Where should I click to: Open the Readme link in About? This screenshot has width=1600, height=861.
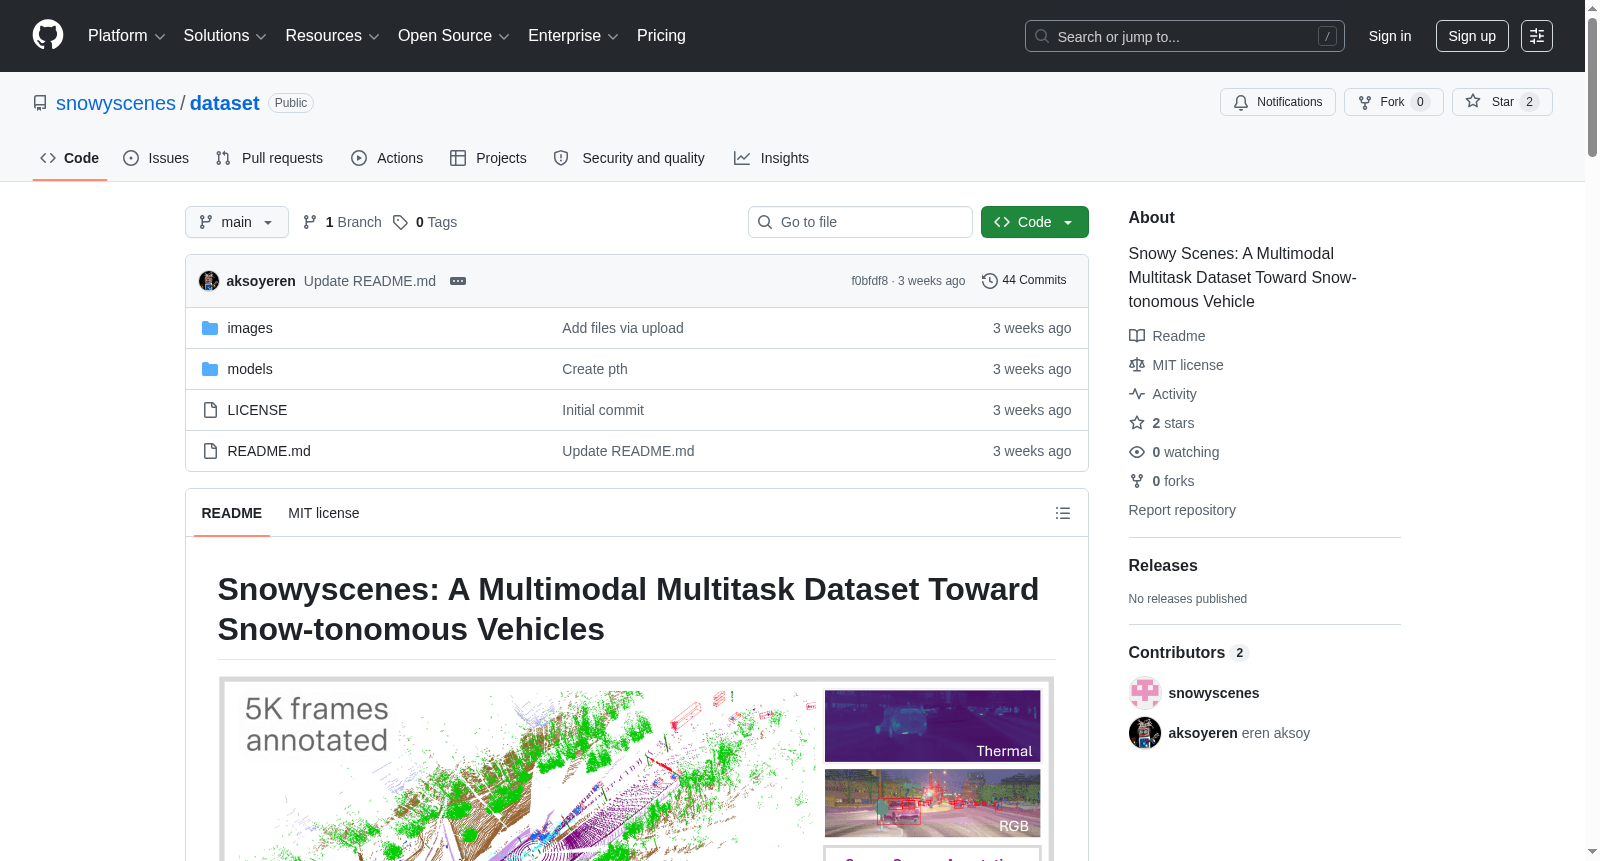1167,336
